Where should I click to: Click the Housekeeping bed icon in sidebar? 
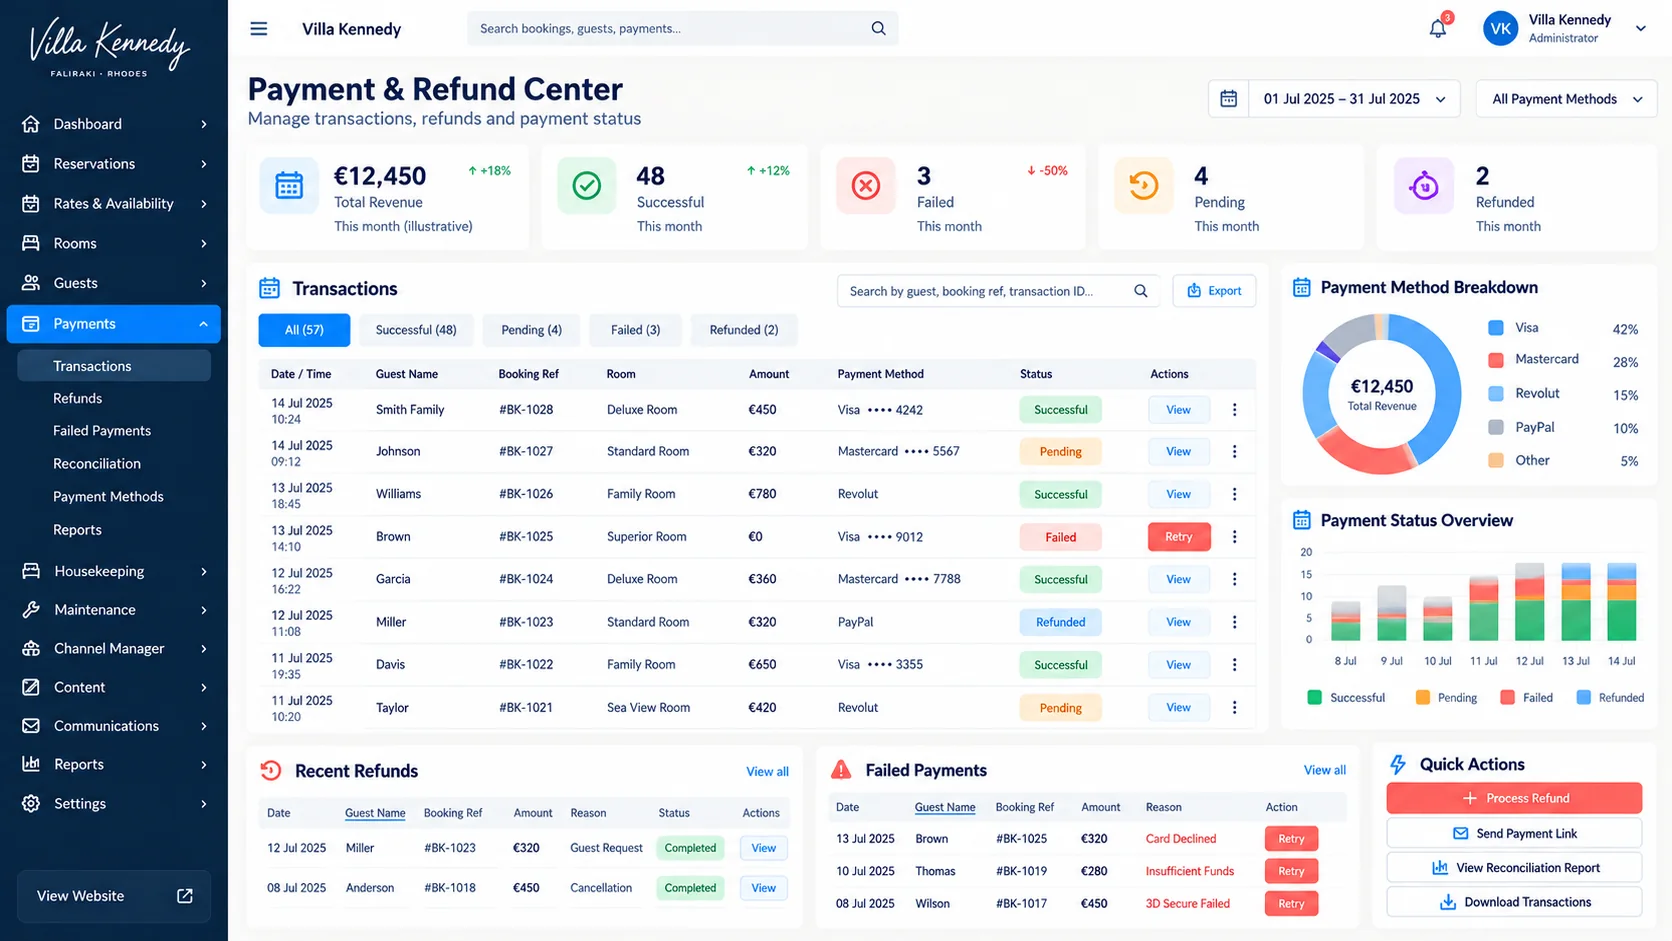tap(31, 571)
